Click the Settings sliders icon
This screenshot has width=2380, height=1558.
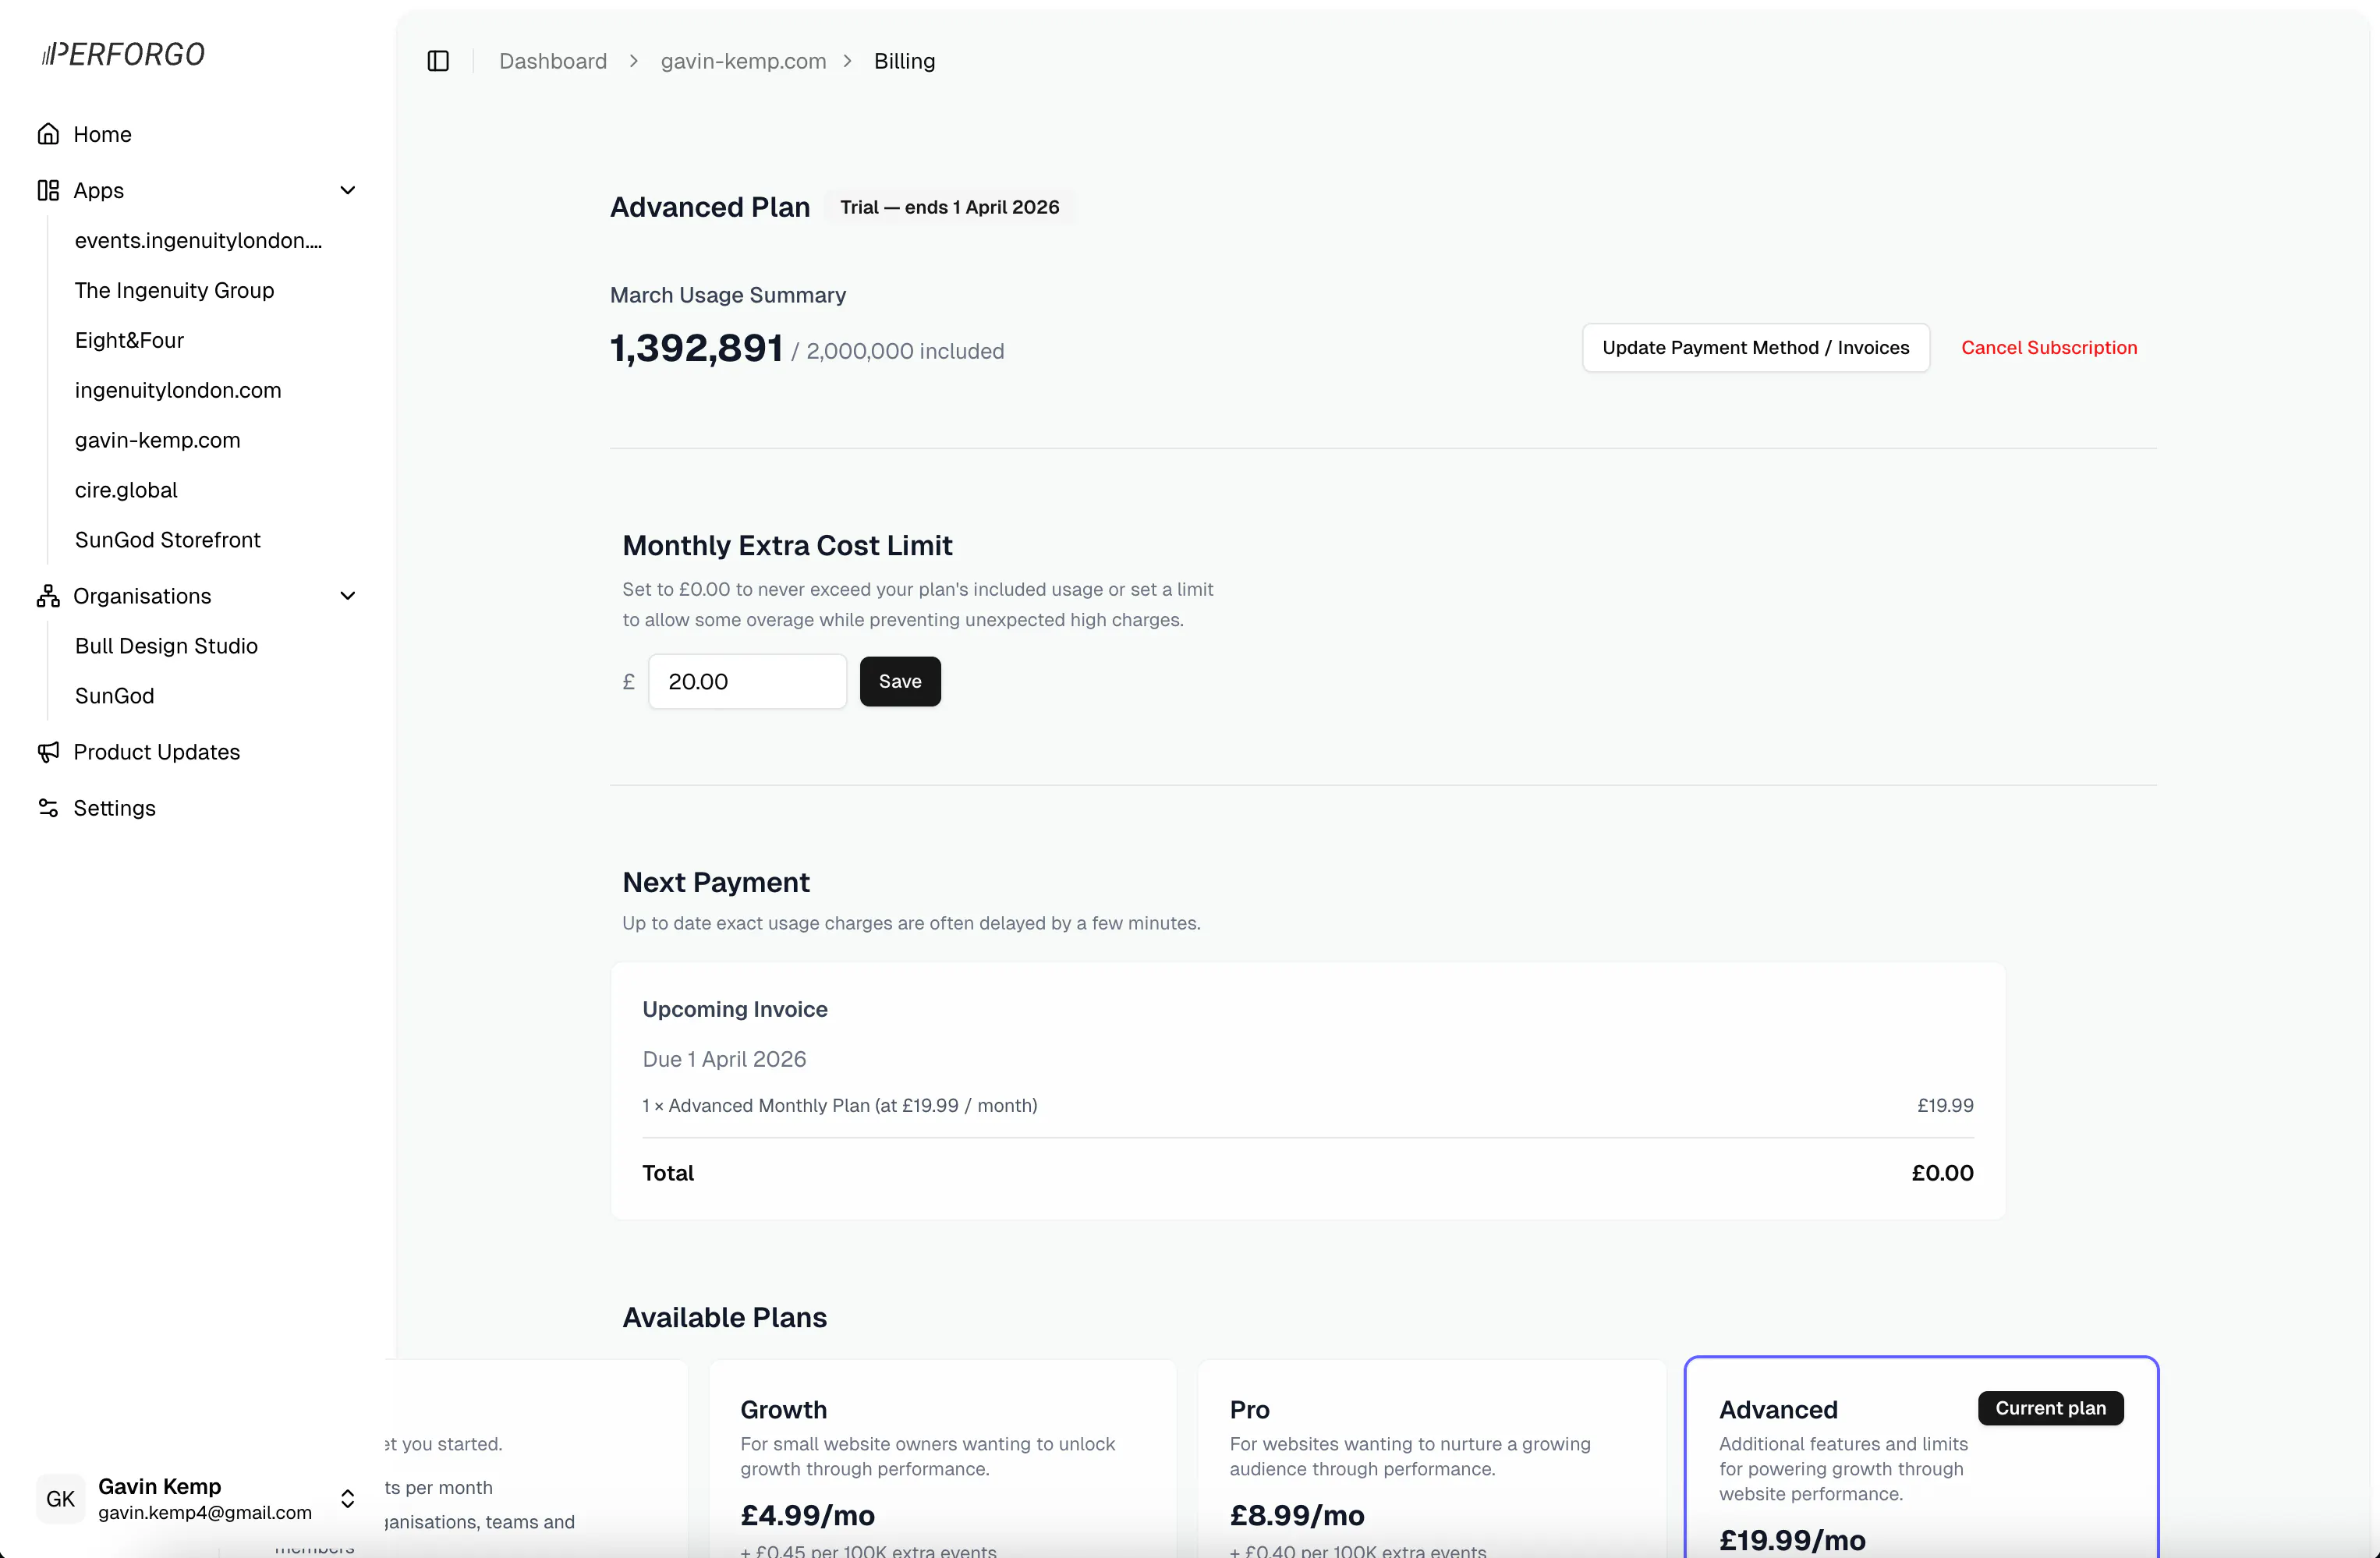[48, 808]
